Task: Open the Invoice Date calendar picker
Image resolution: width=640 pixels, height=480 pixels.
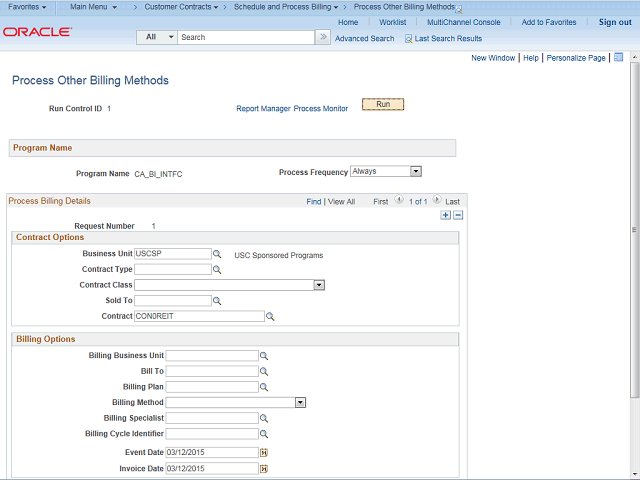Action: [264, 468]
